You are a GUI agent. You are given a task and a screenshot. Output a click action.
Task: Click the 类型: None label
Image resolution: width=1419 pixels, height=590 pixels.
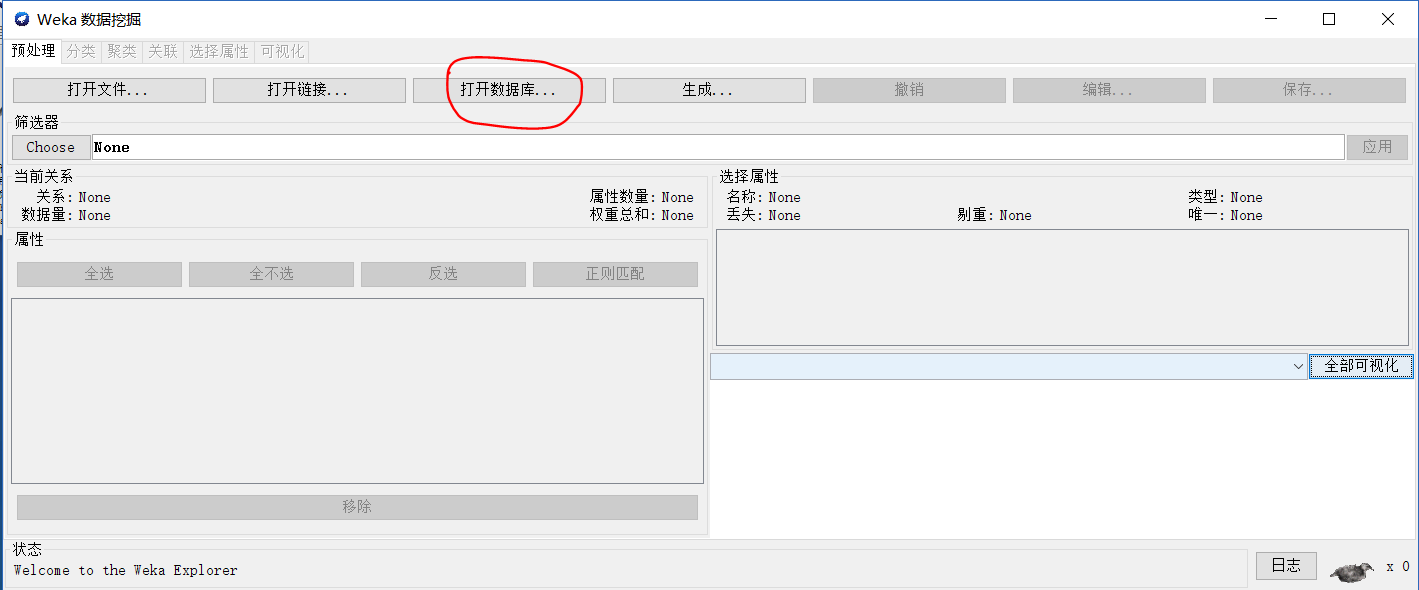coord(1225,198)
